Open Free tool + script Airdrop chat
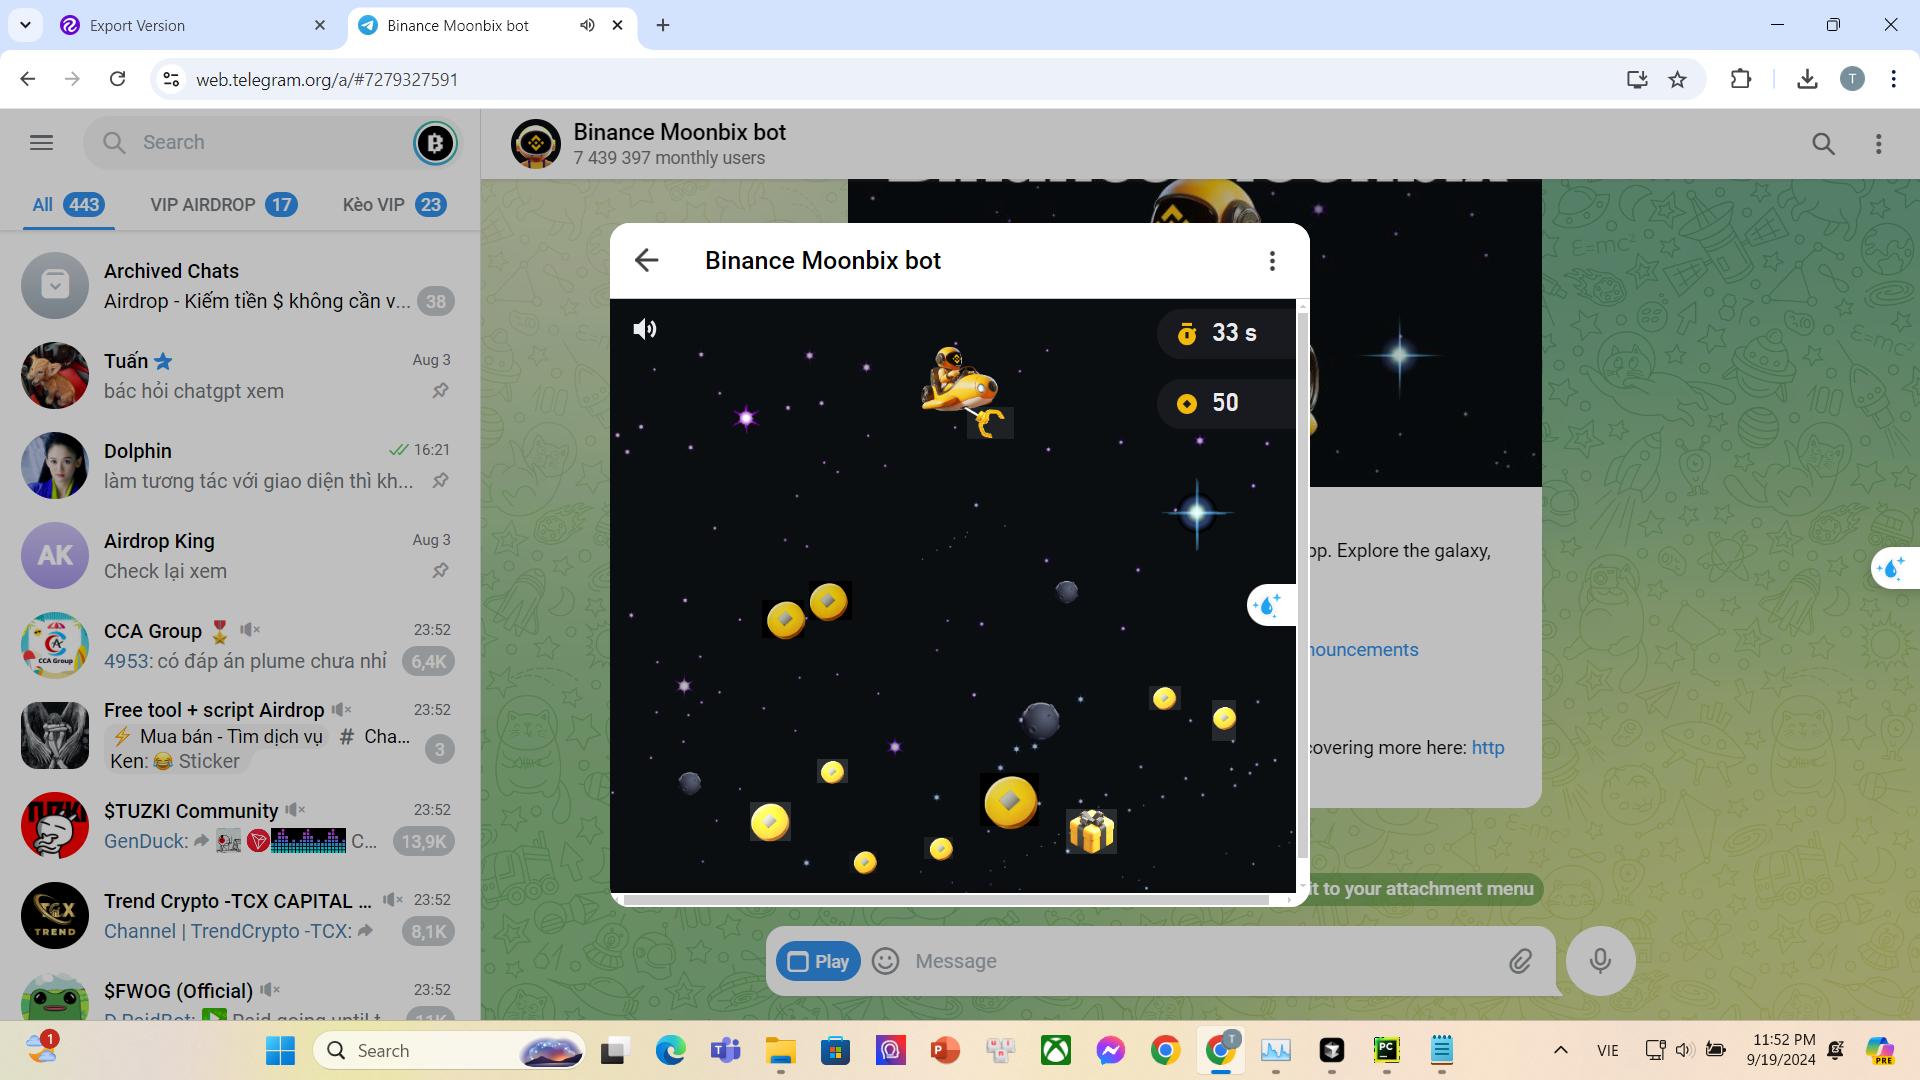 240,736
